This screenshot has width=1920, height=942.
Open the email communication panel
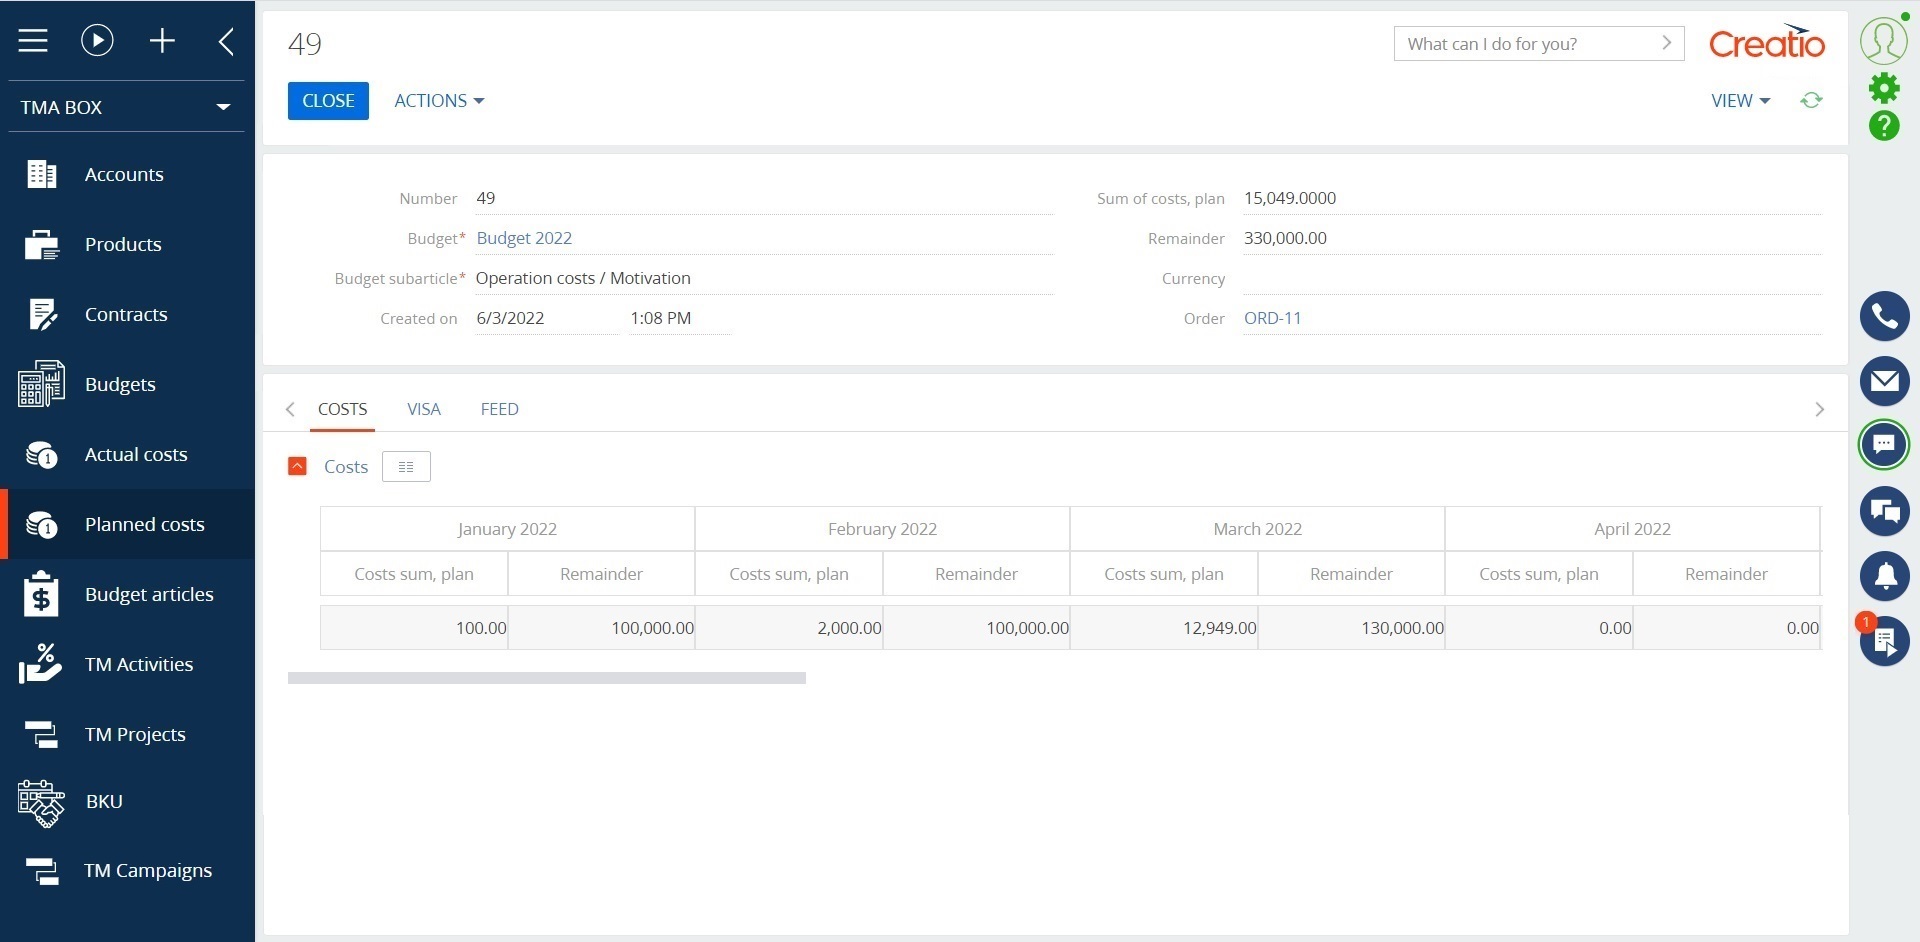click(x=1886, y=381)
